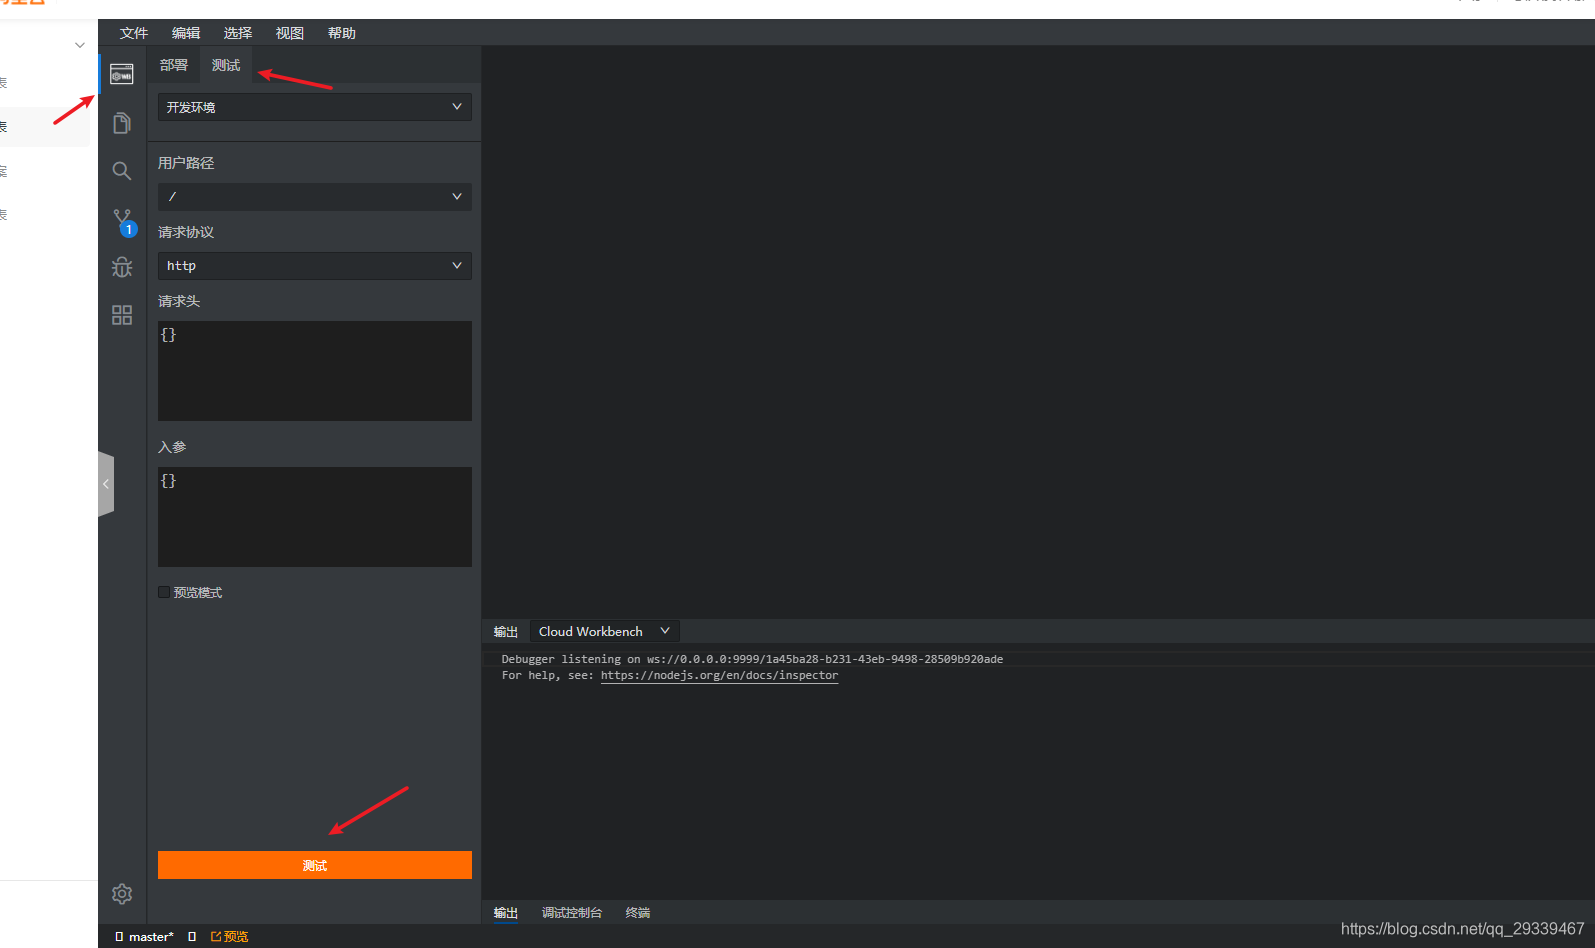Open the 请求协议 http dropdown

tap(315, 266)
